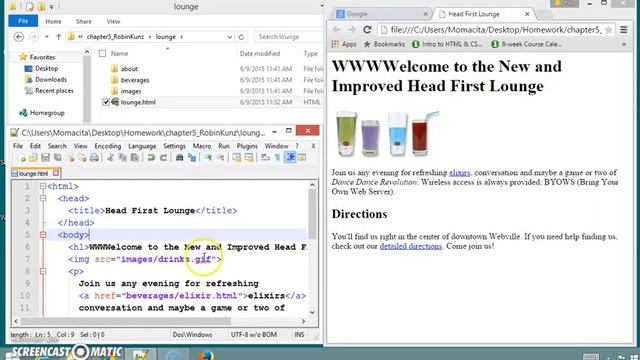Viewport: 640px width, 360px height.
Task: Sort files by Date modified column
Action: 260,53
